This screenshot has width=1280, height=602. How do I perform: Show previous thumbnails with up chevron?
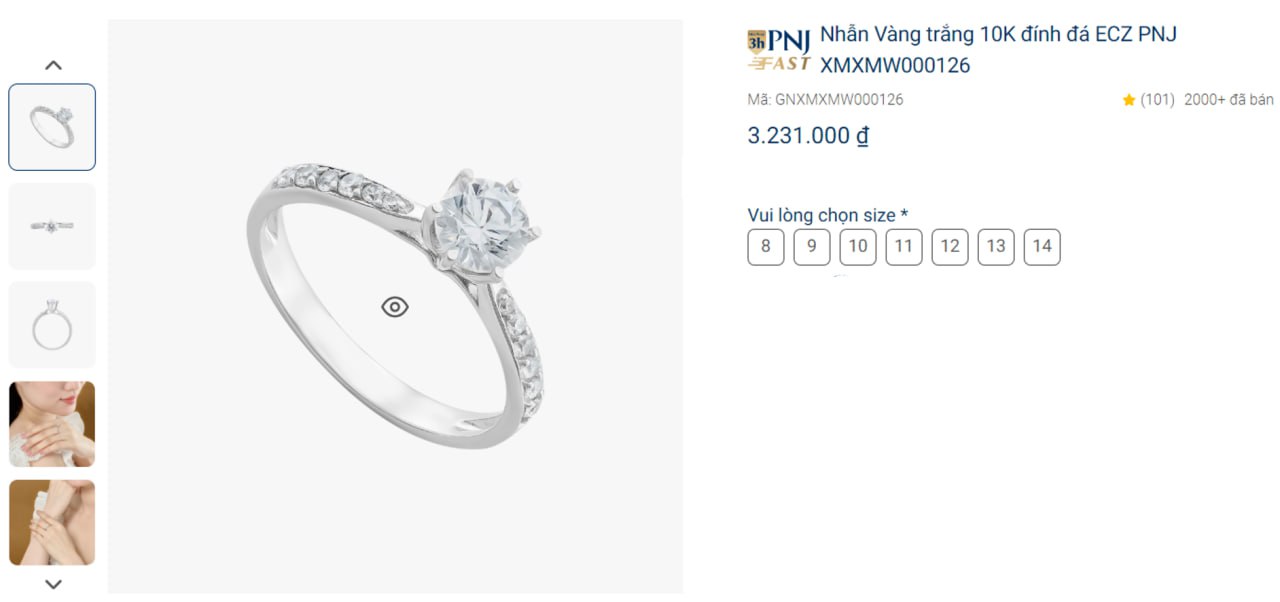pos(54,65)
